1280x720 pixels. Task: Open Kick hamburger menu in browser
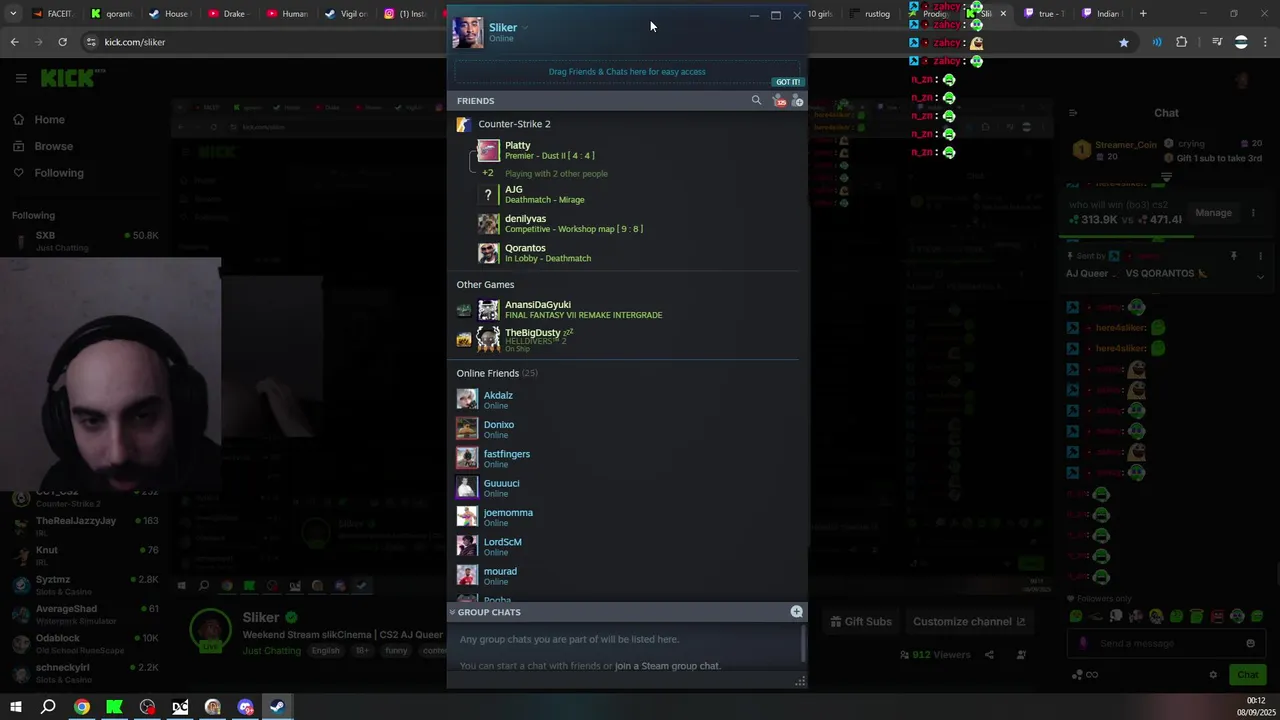21,78
